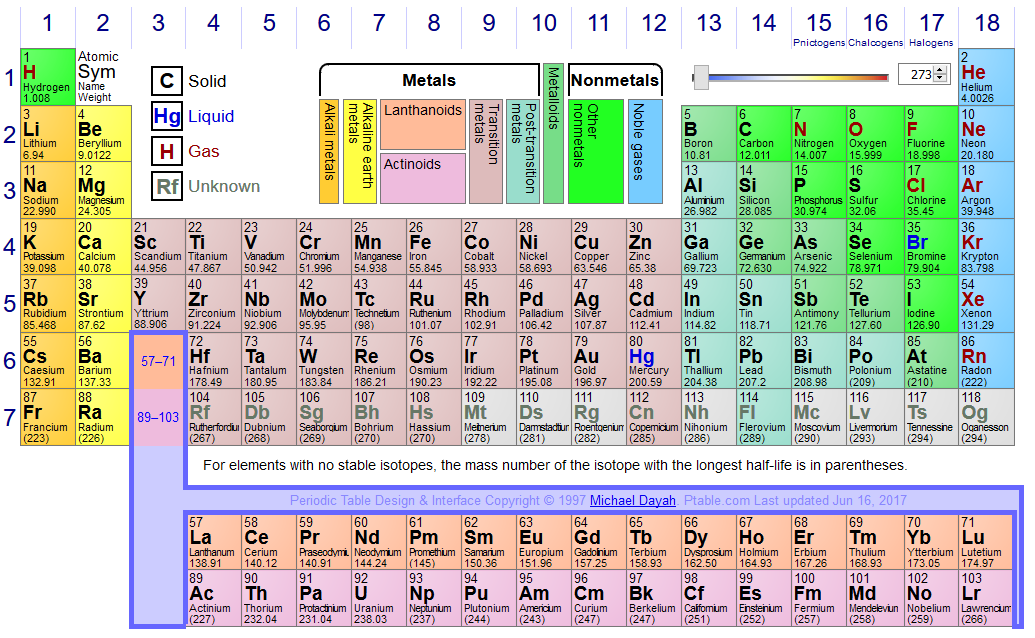
Task: Select the Oganesson (Og) element cell
Action: pos(985,417)
